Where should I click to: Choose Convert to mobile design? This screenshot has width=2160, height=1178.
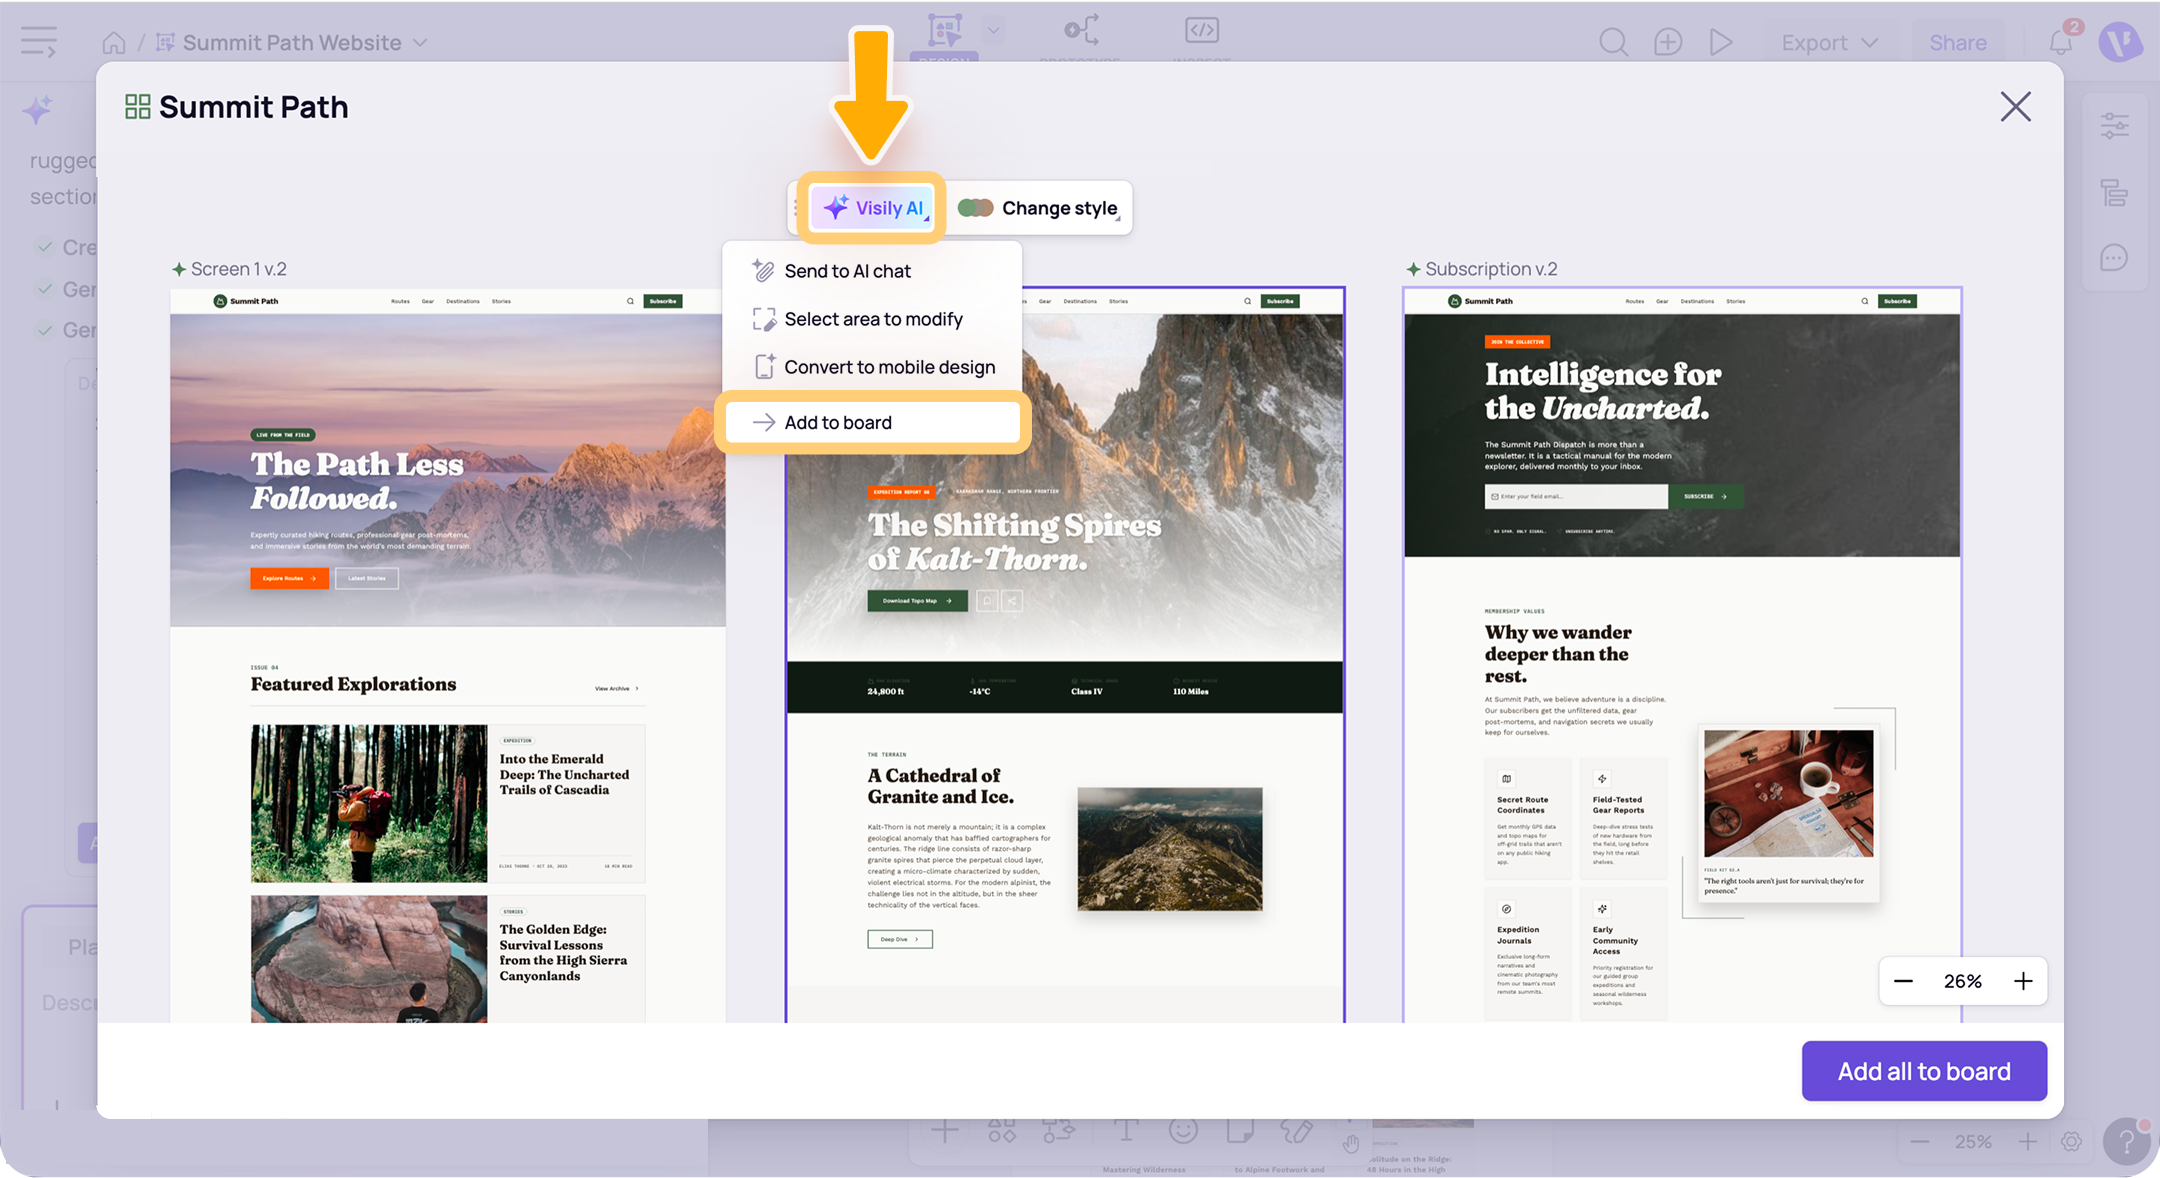click(x=872, y=367)
